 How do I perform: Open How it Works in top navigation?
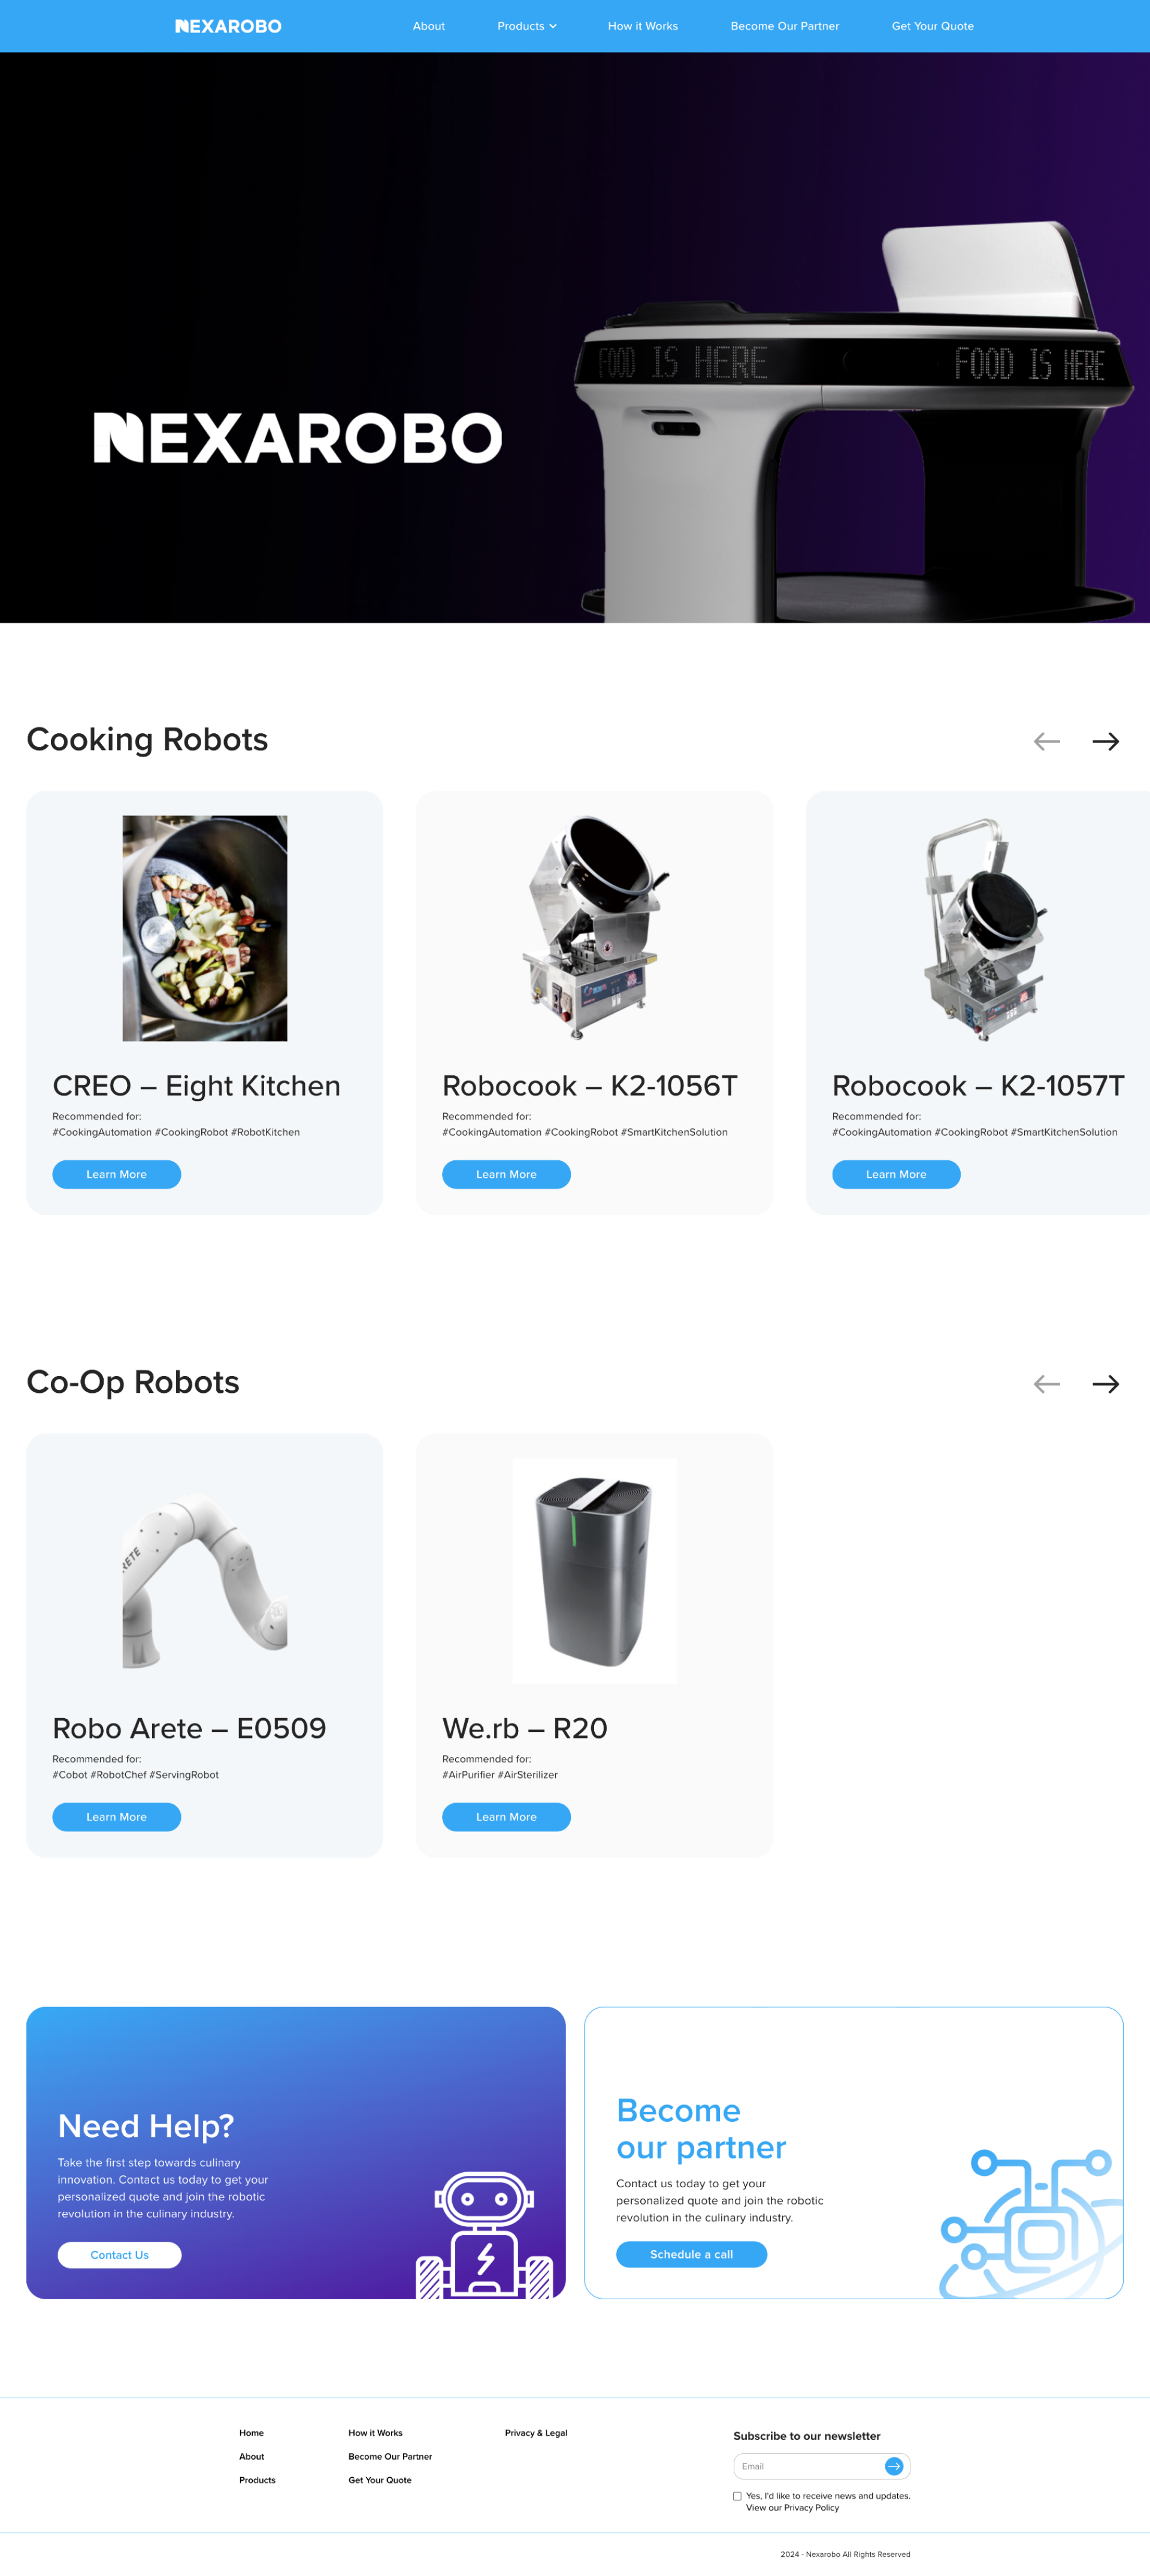(643, 26)
